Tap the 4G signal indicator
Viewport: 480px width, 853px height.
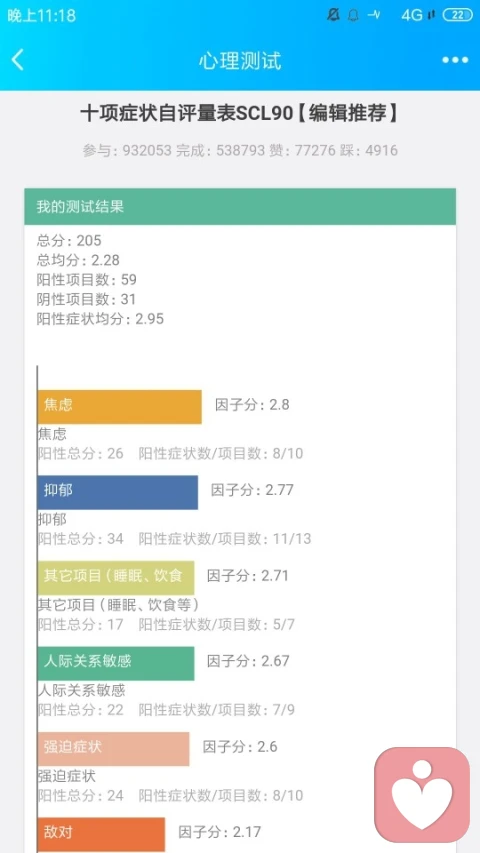pyautogui.click(x=417, y=15)
